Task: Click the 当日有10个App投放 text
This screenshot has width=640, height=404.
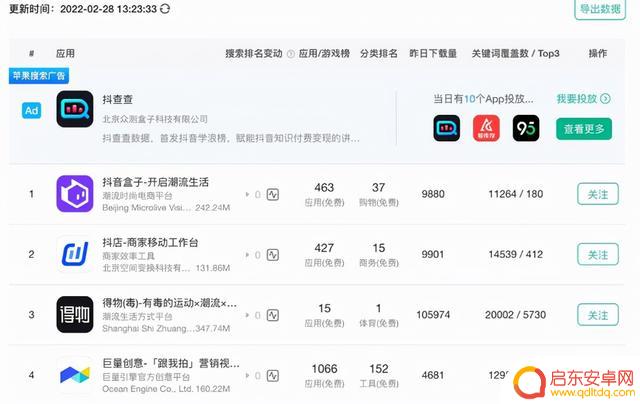Action: click(x=483, y=99)
